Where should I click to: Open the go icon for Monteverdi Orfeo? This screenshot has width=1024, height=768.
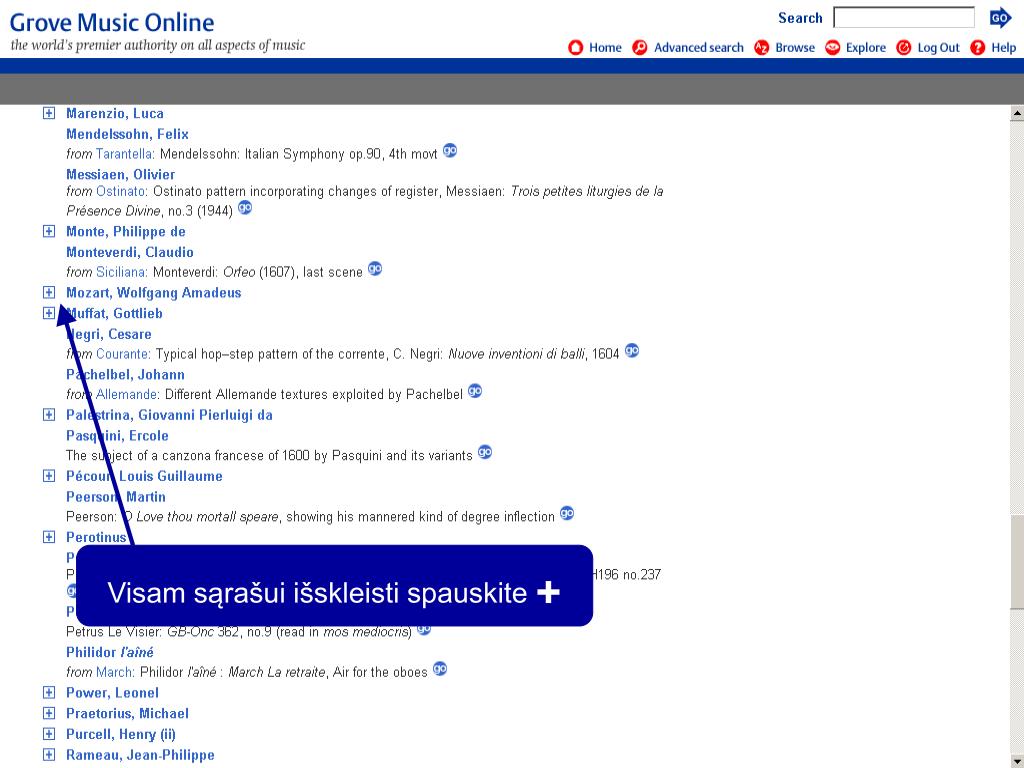click(375, 268)
